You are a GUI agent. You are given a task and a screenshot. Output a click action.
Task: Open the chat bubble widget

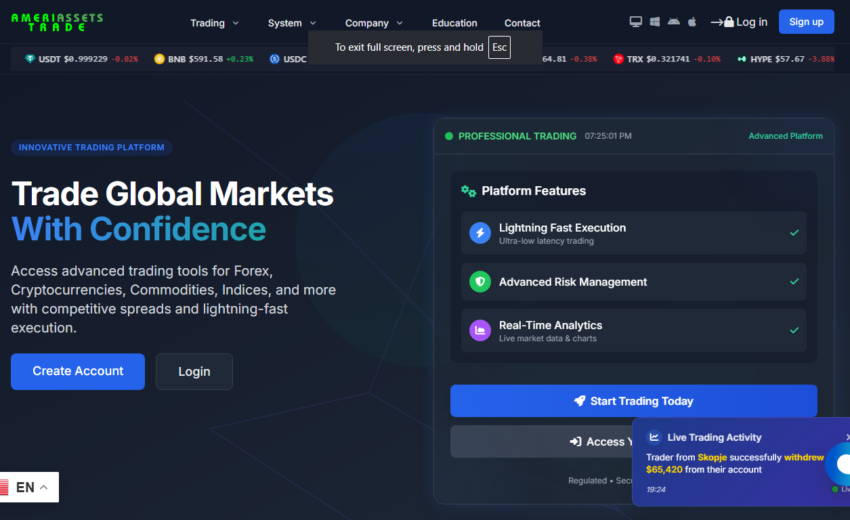[x=840, y=464]
